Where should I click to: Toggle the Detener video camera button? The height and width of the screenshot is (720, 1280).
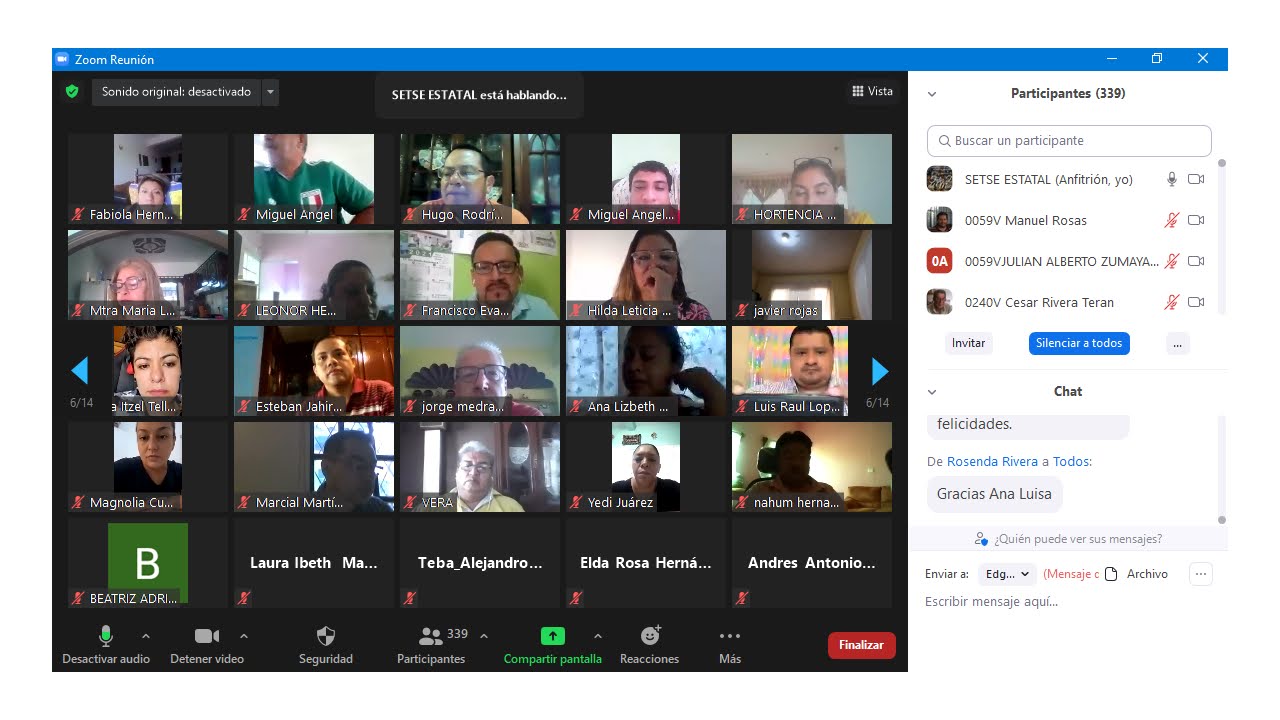point(207,645)
